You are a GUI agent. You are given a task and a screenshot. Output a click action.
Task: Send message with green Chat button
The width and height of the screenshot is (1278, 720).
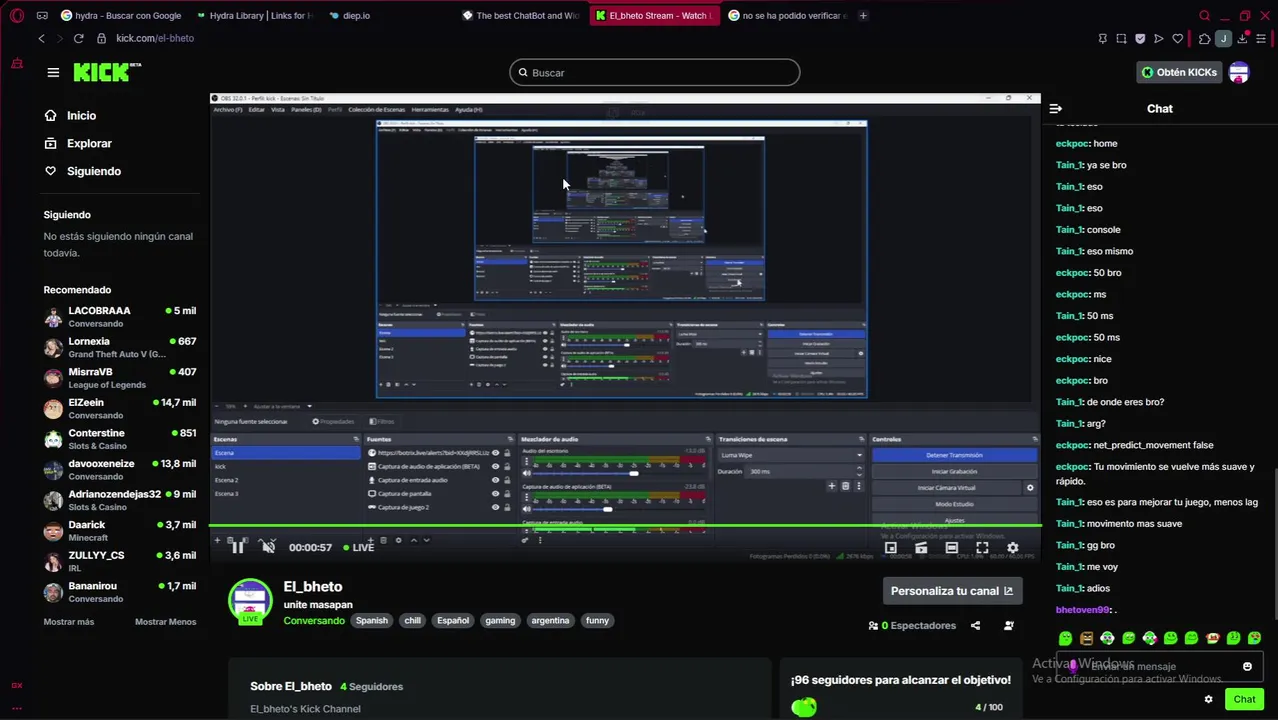point(1244,700)
